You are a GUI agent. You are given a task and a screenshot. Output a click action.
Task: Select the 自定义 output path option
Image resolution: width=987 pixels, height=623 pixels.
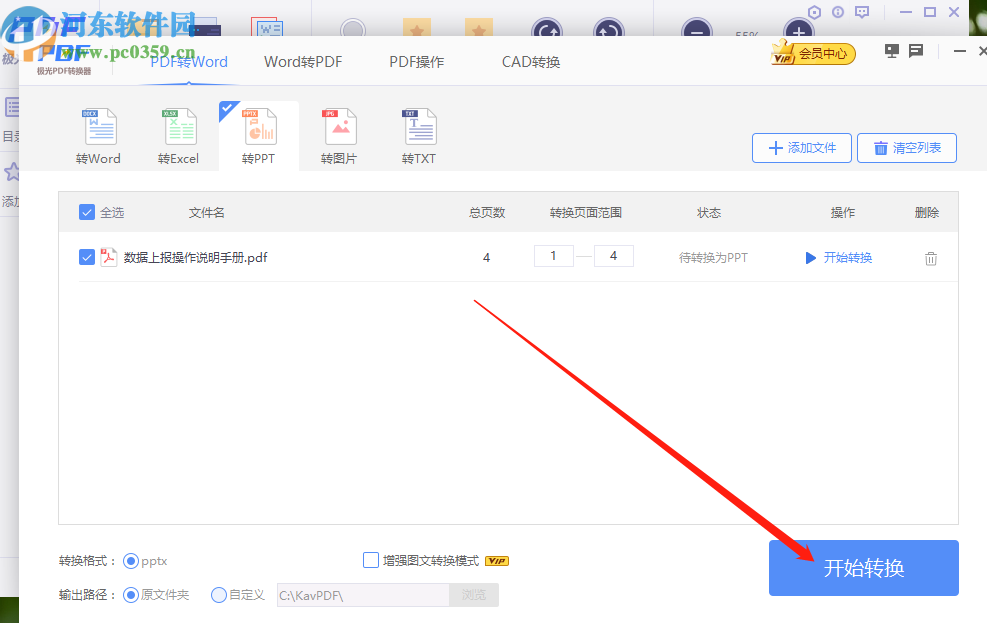[x=218, y=594]
